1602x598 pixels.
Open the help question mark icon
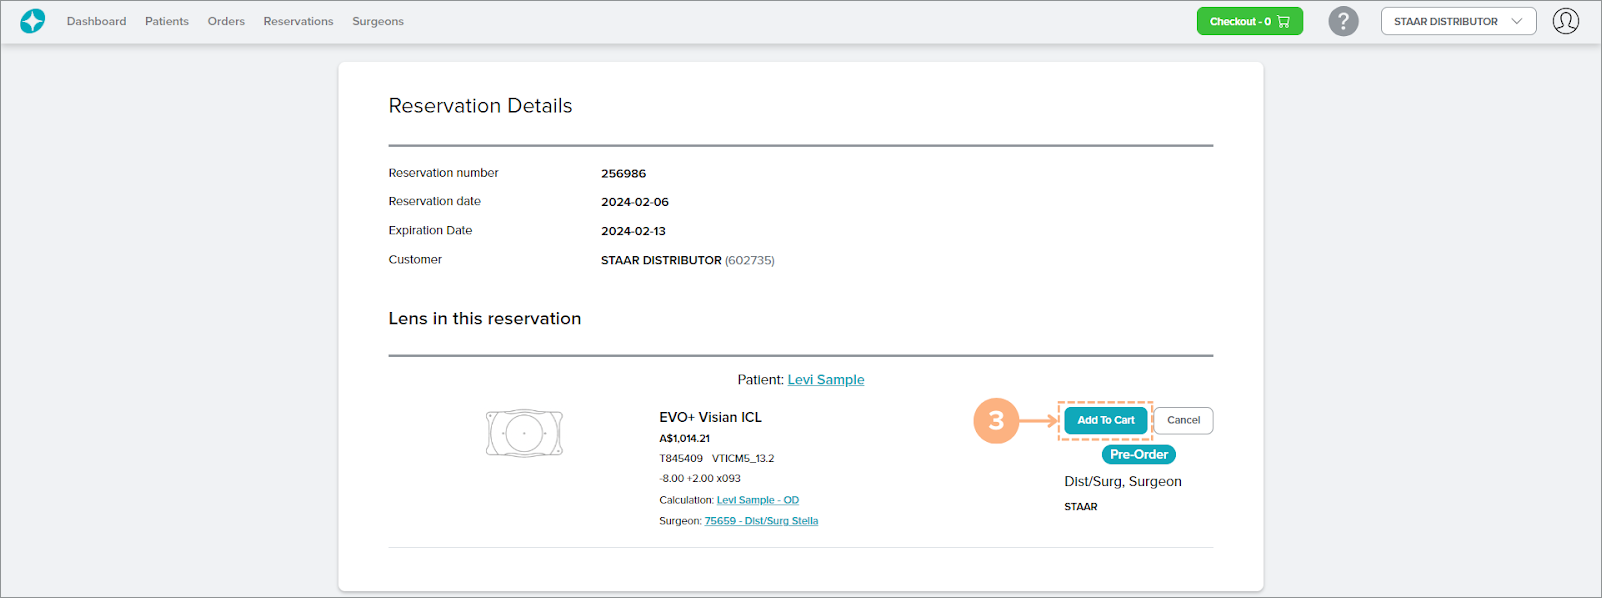coord(1343,21)
